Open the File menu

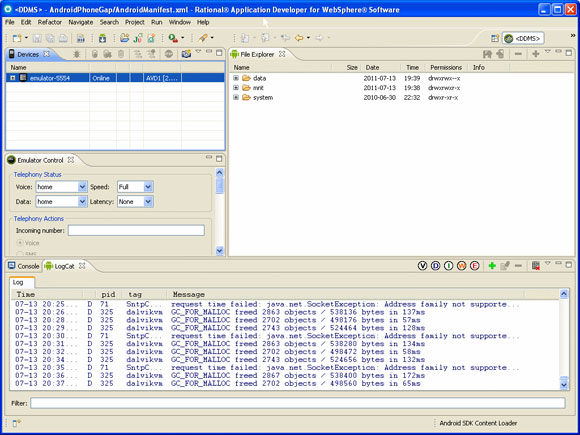[10, 22]
